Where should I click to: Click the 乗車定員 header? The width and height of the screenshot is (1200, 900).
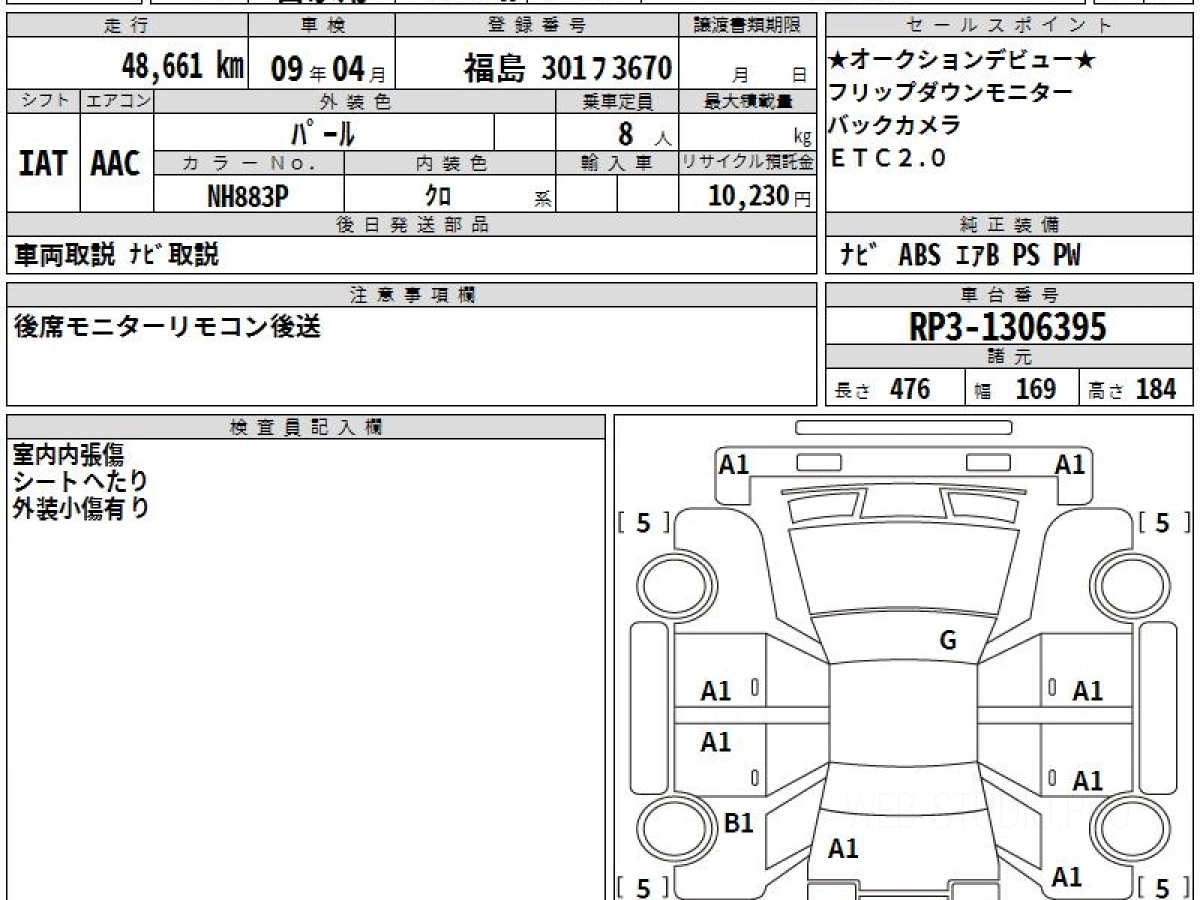(x=617, y=101)
